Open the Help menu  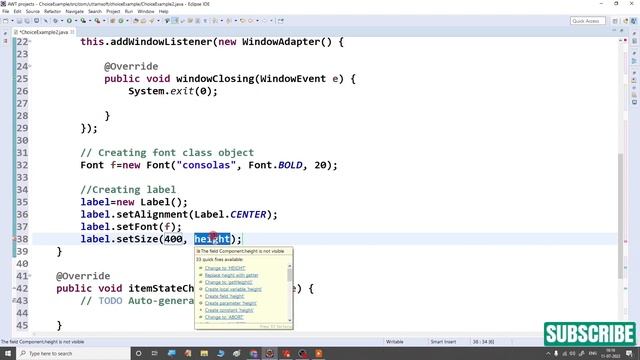coord(164,11)
